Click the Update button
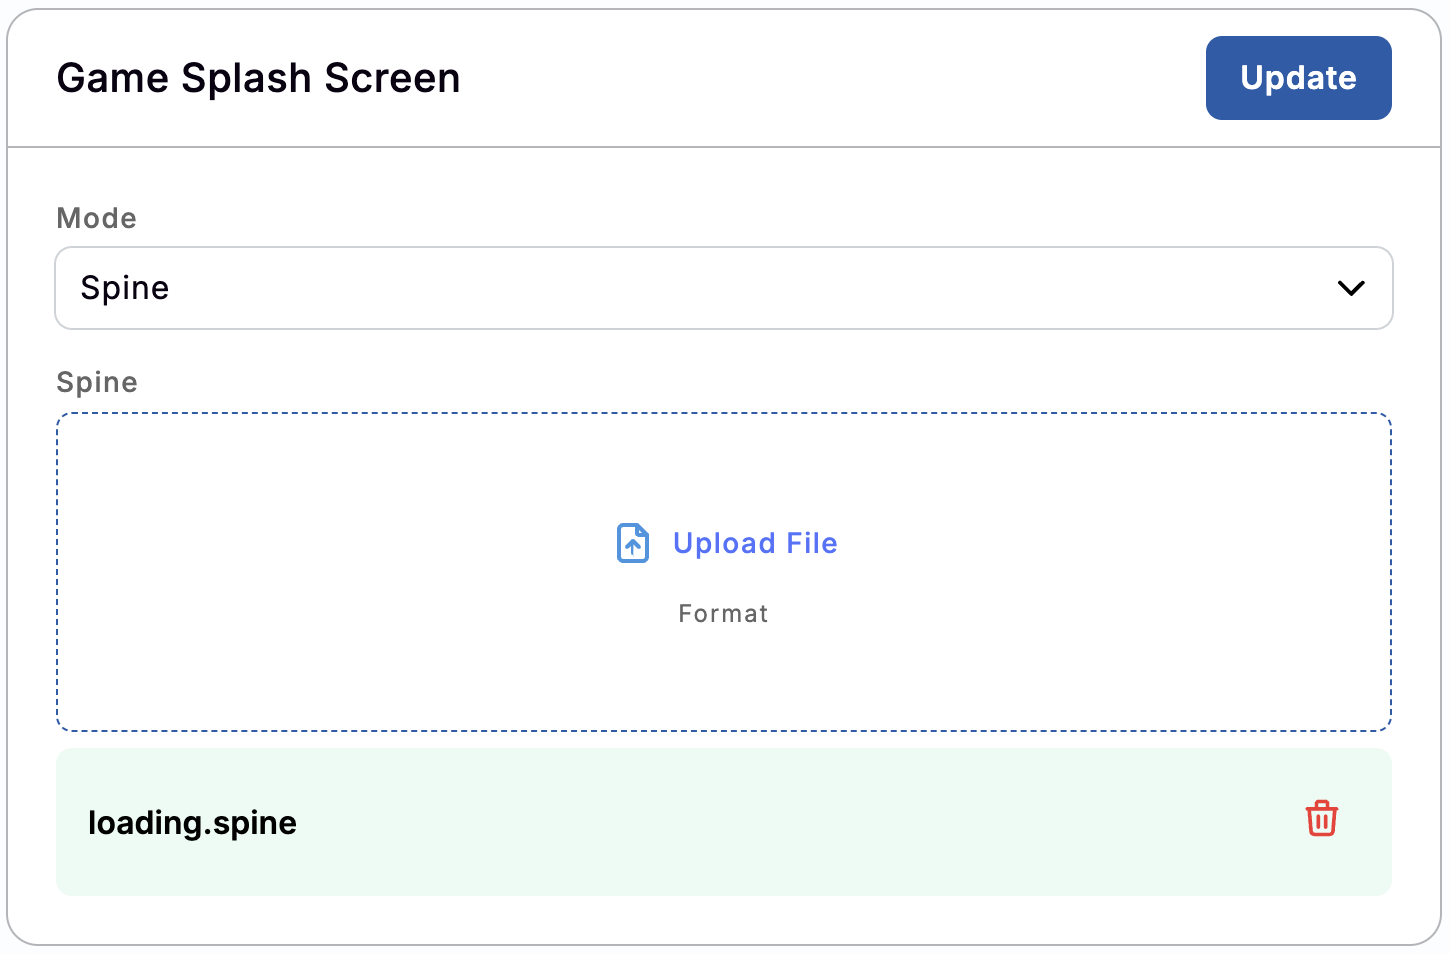Screen dimensions: 1450x954 coord(1297,78)
